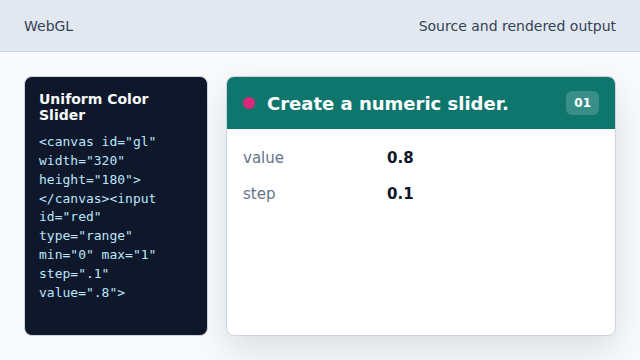Click the 'height="180">' code line
The height and width of the screenshot is (360, 640).
(x=90, y=180)
